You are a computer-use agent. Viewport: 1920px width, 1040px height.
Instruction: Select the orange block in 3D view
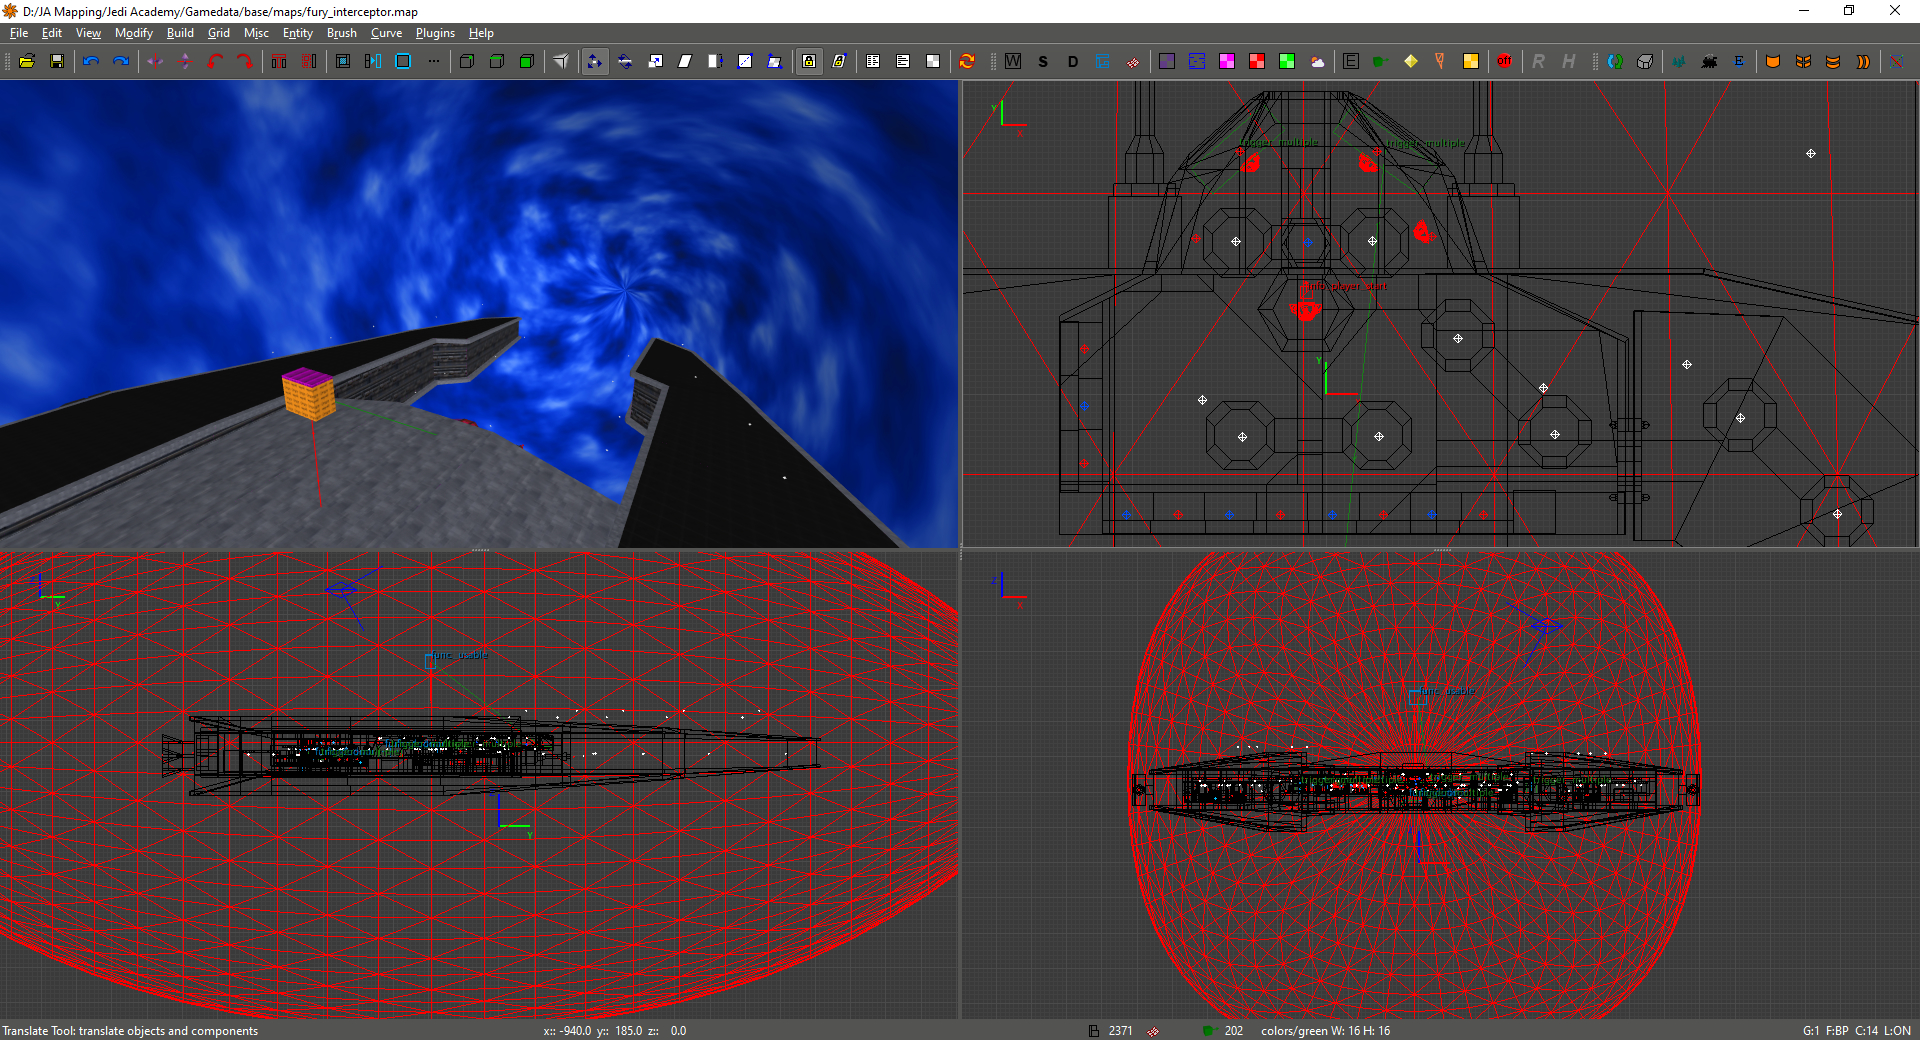point(308,394)
